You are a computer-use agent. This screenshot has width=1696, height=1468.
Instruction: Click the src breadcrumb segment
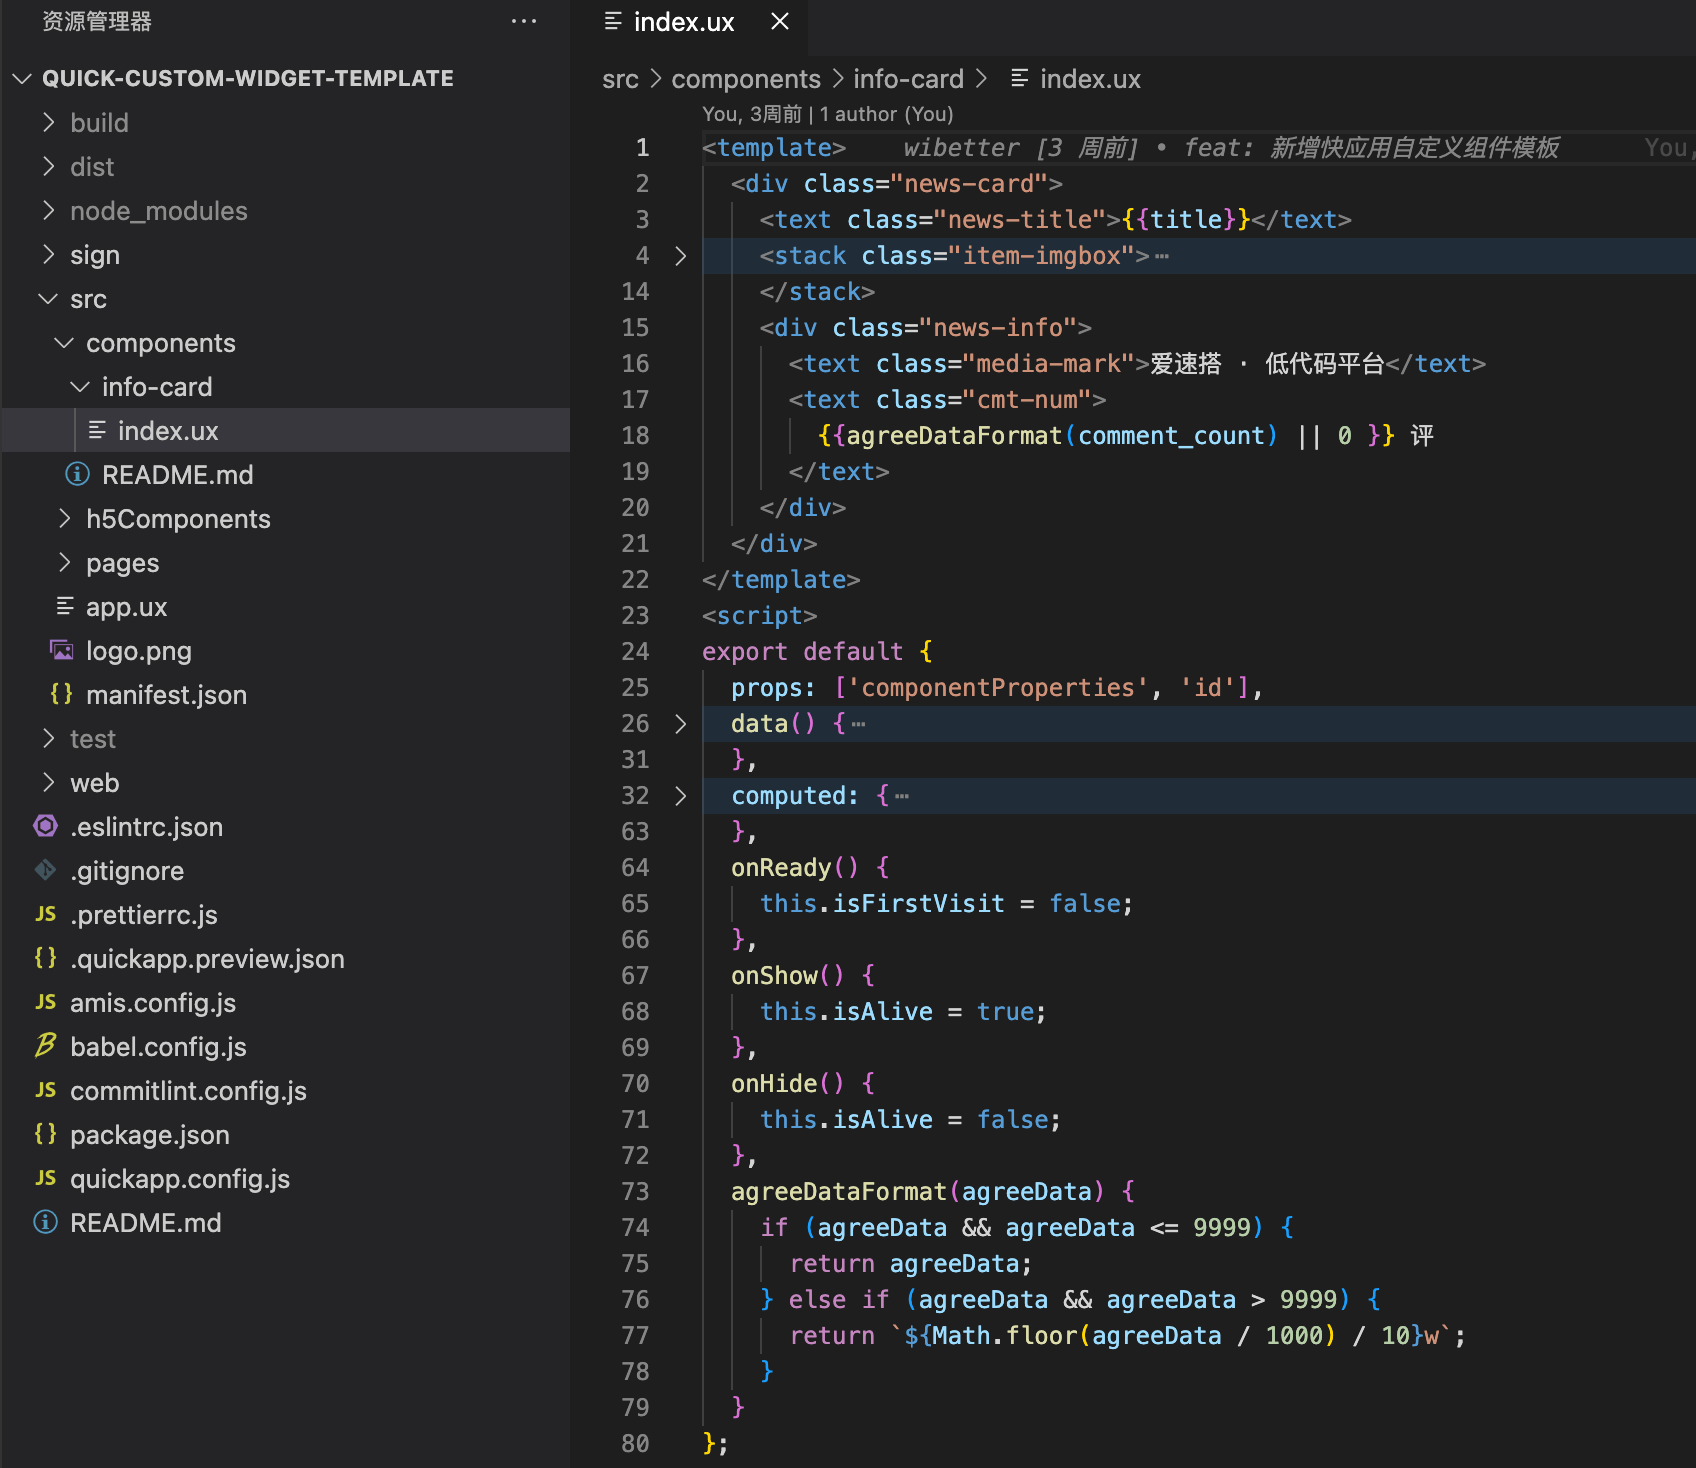click(620, 79)
